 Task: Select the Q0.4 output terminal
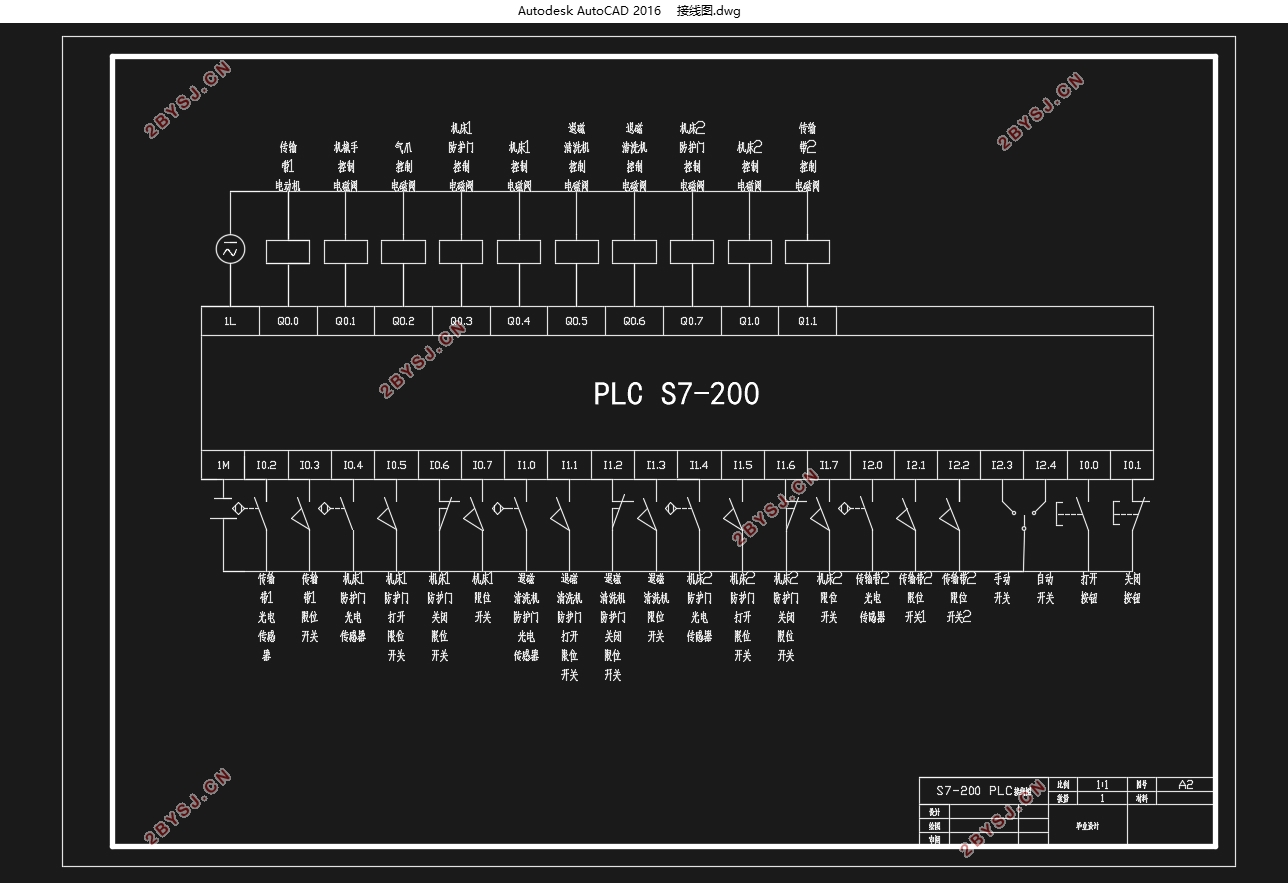coord(519,321)
